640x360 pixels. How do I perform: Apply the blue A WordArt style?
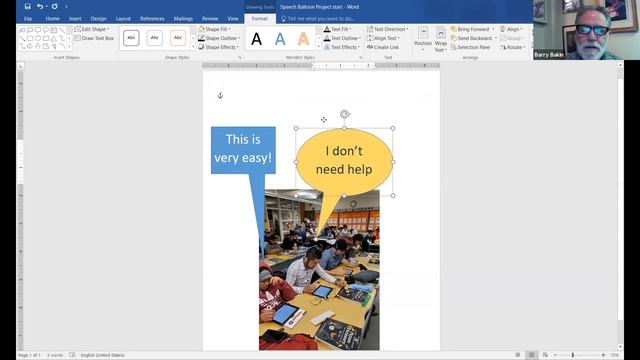coord(280,39)
